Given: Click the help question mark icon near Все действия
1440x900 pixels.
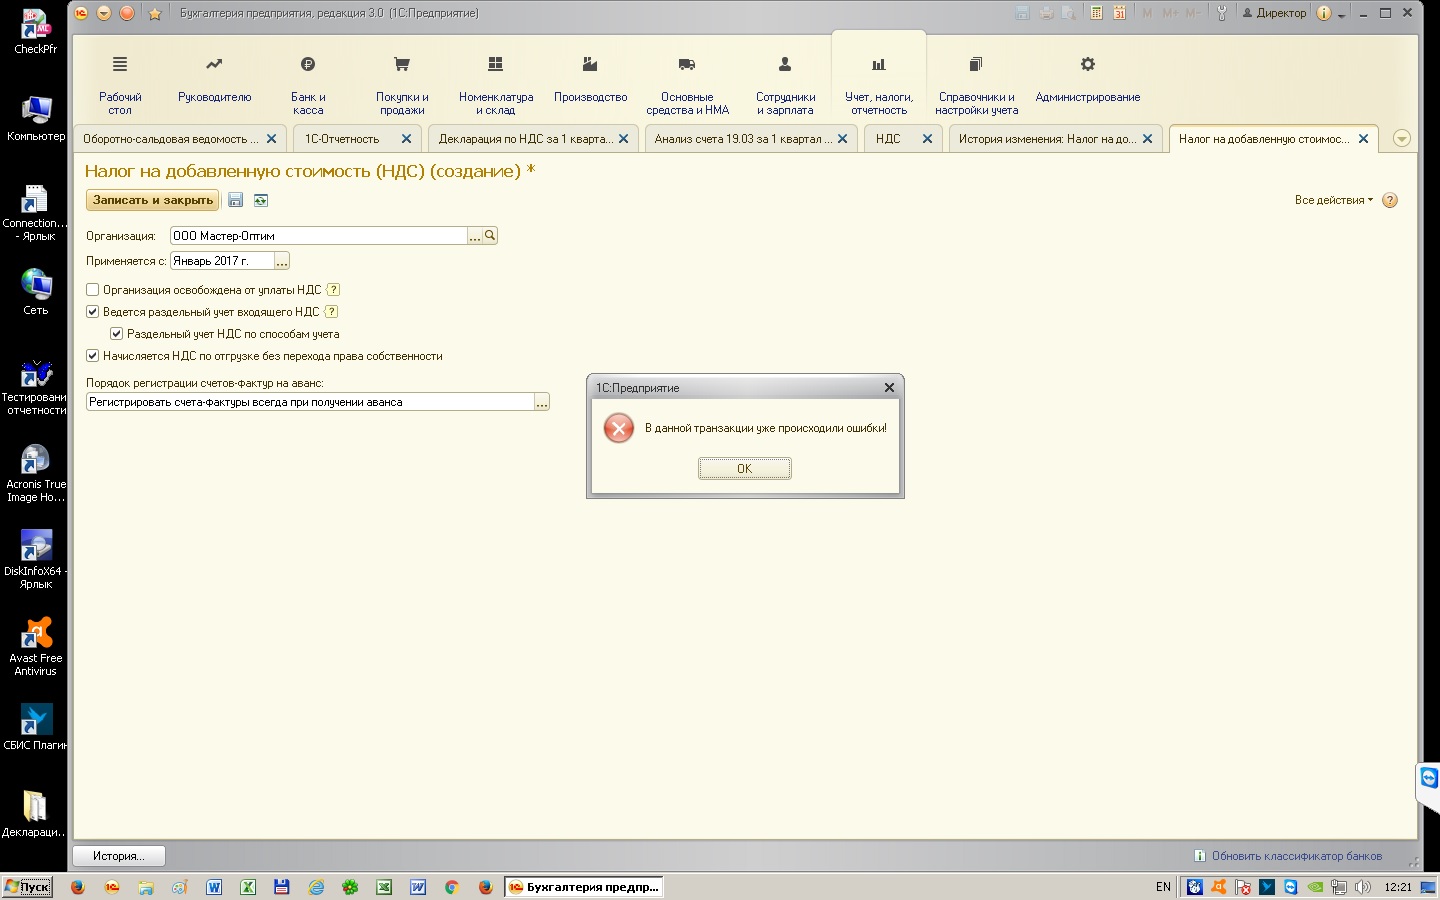Looking at the screenshot, I should pos(1390,200).
